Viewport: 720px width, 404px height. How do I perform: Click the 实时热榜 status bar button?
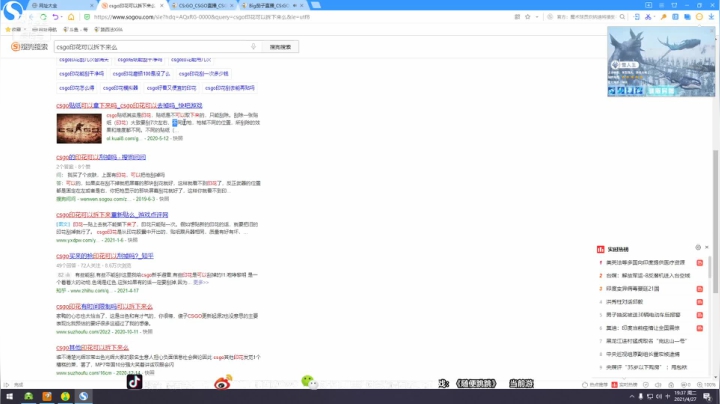(x=624, y=385)
